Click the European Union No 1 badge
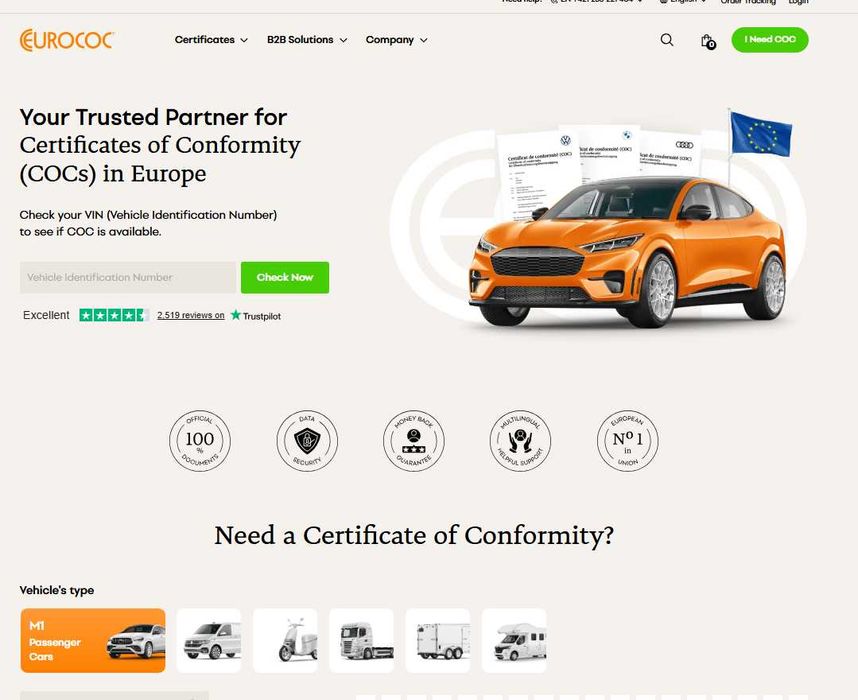858x700 pixels. click(628, 441)
